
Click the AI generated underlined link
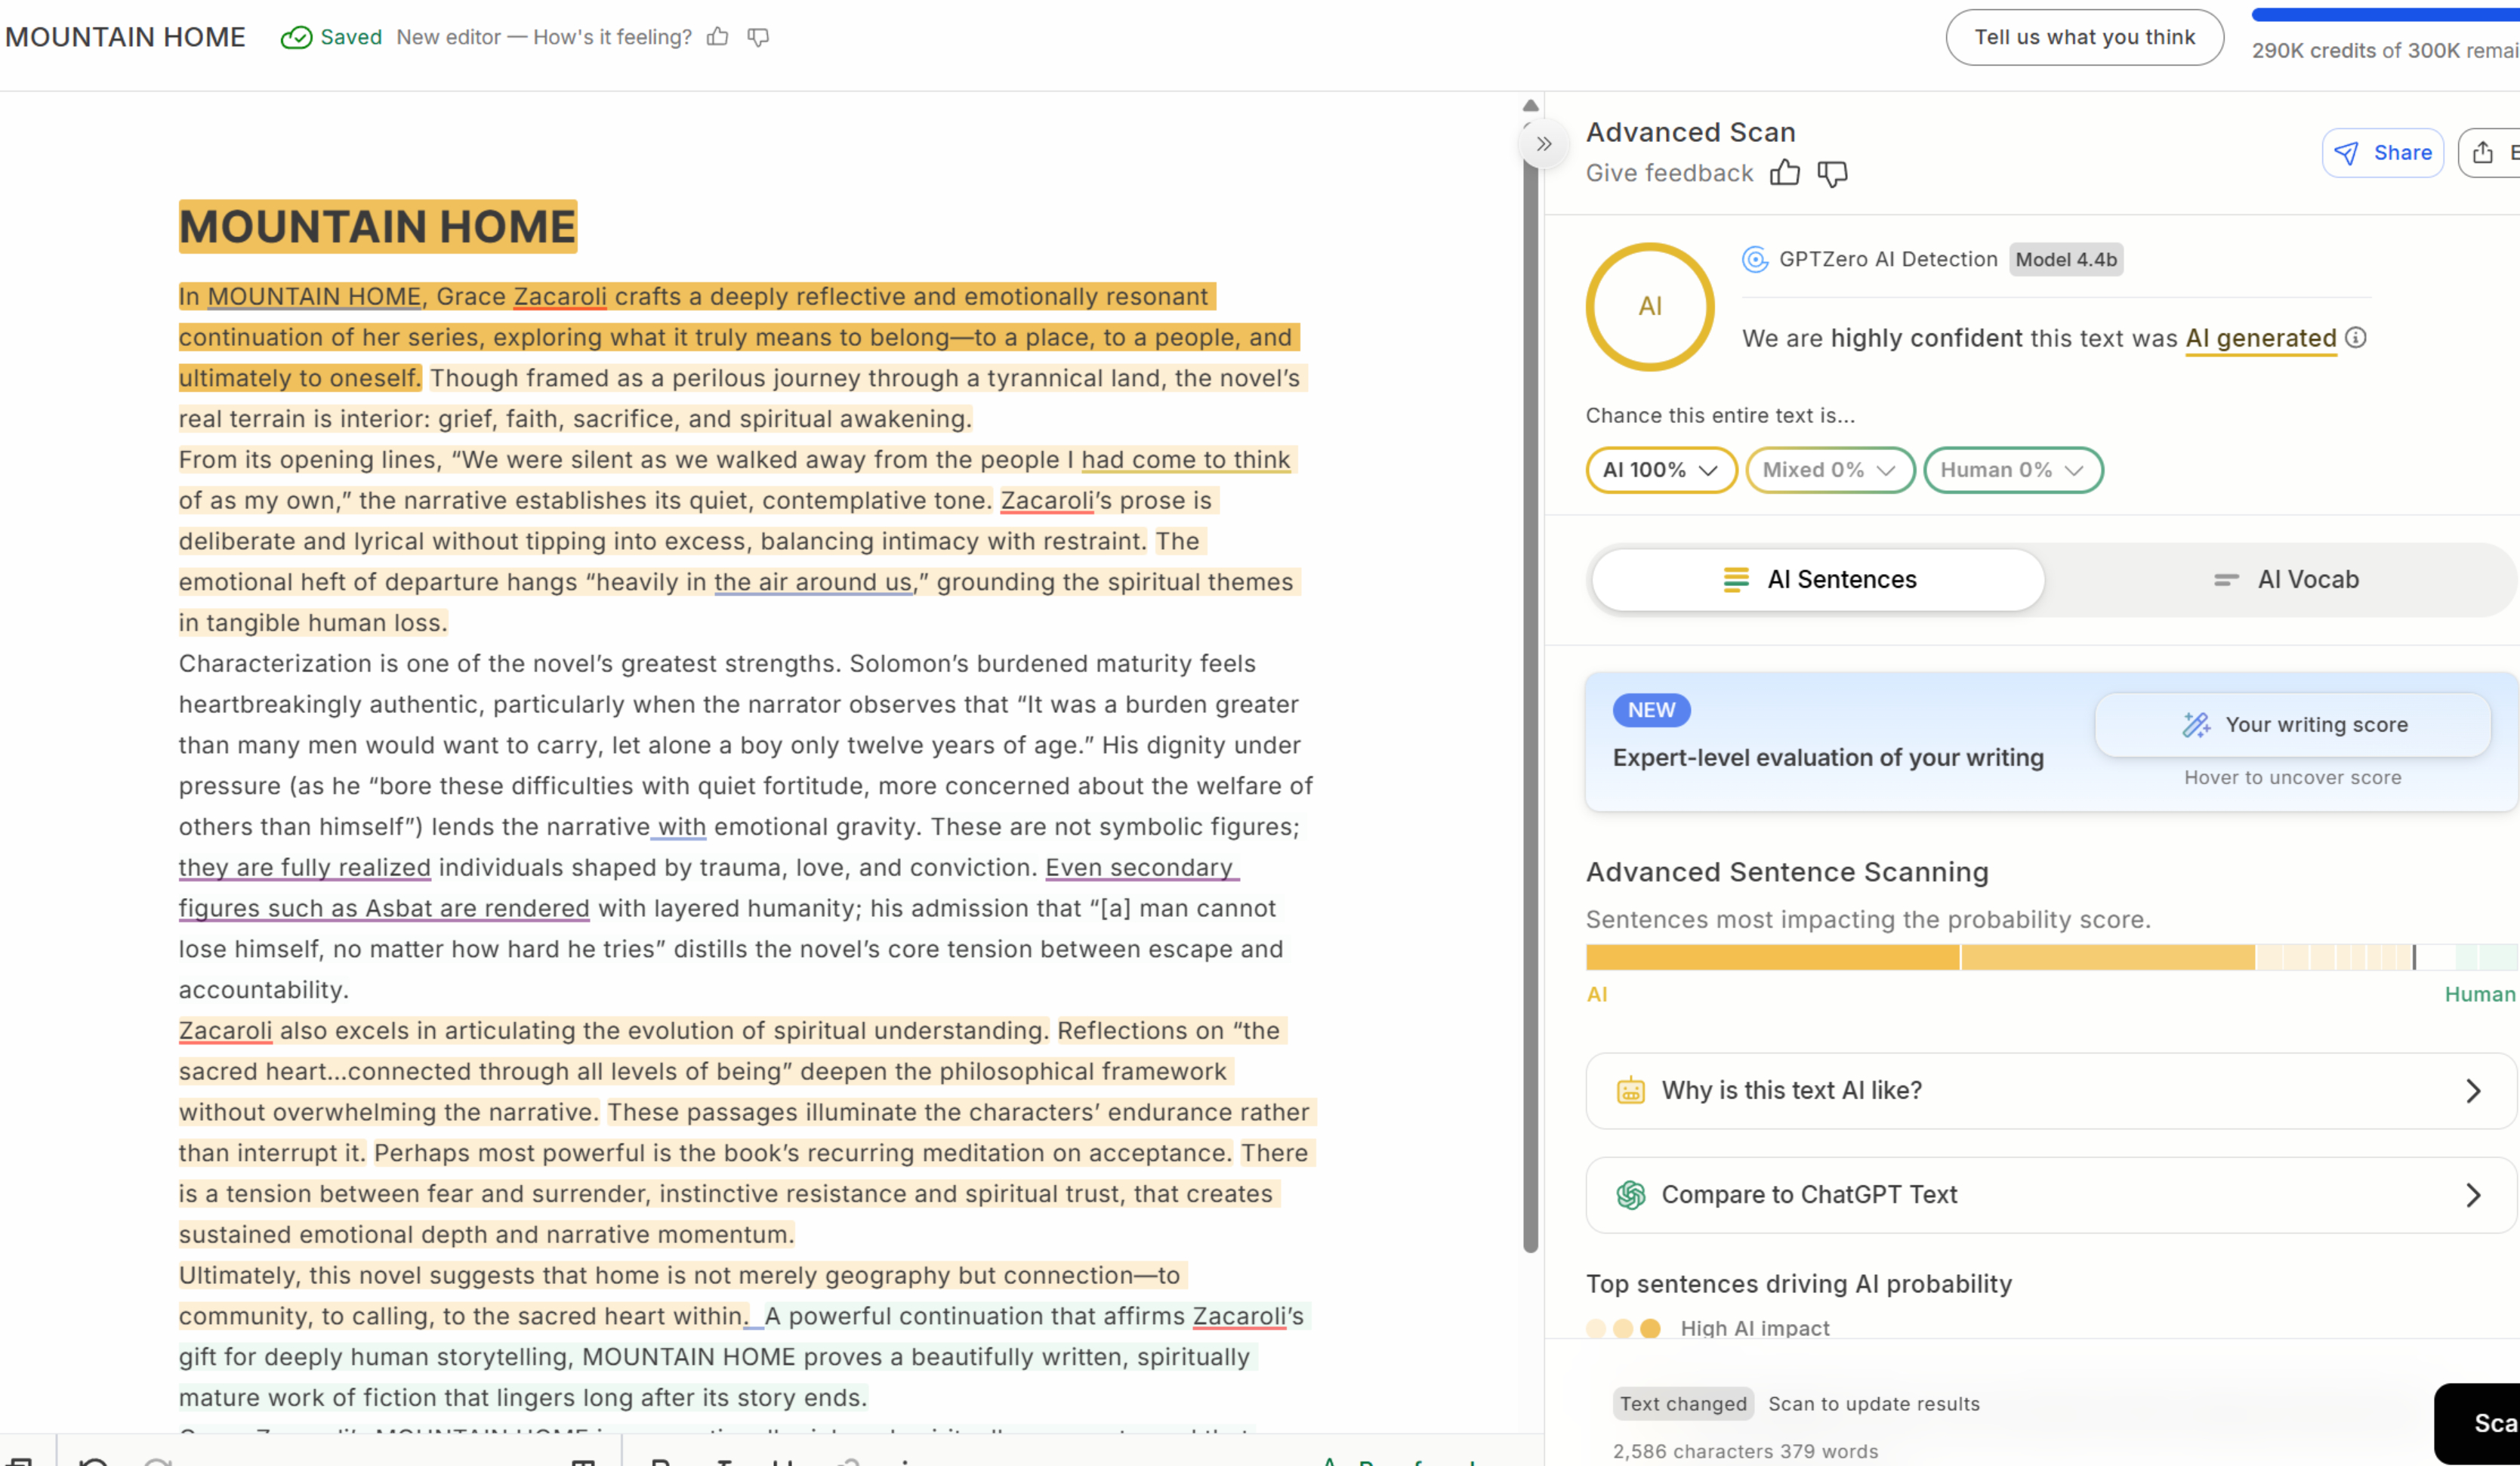pos(2260,338)
